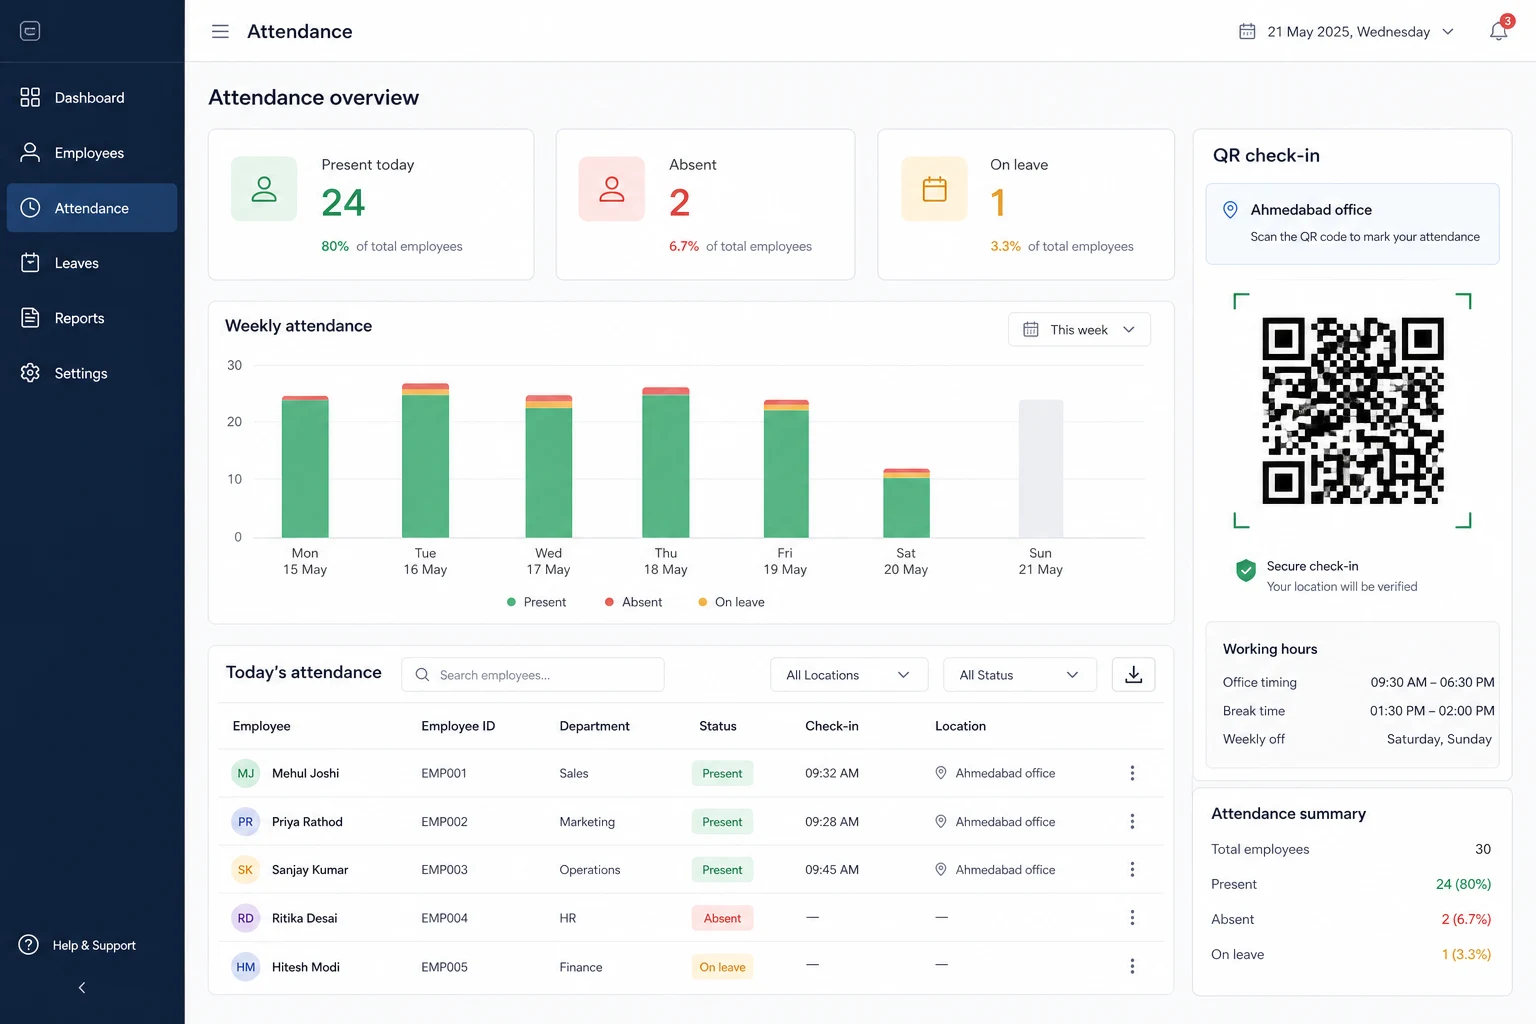Open the notifications bell
Viewport: 1536px width, 1024px height.
pos(1498,31)
